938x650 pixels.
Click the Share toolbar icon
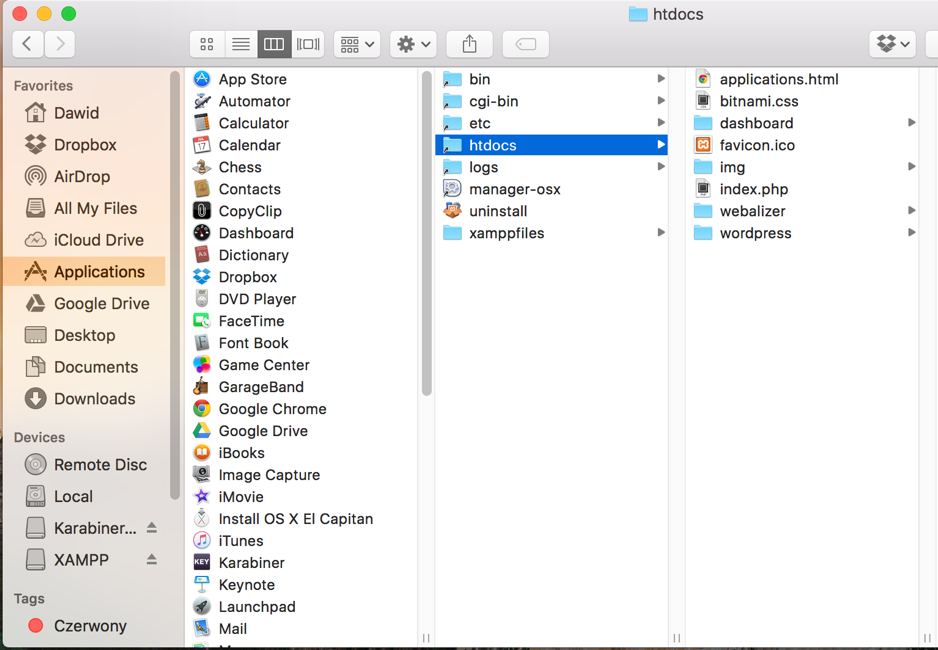click(469, 44)
